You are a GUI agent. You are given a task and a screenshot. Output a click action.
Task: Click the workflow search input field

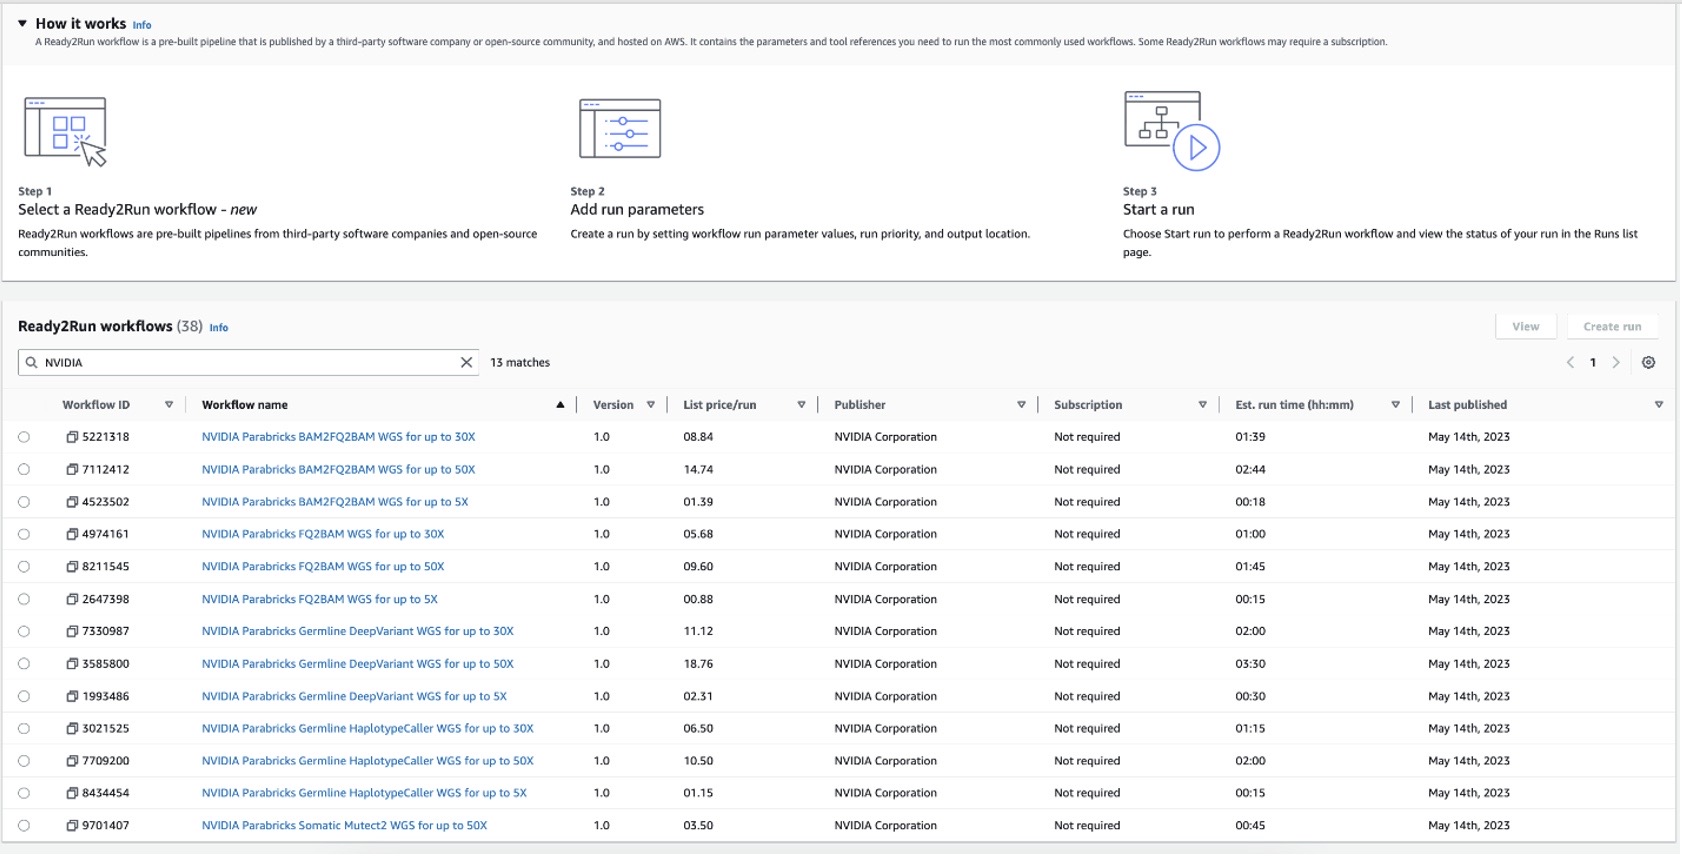[248, 362]
